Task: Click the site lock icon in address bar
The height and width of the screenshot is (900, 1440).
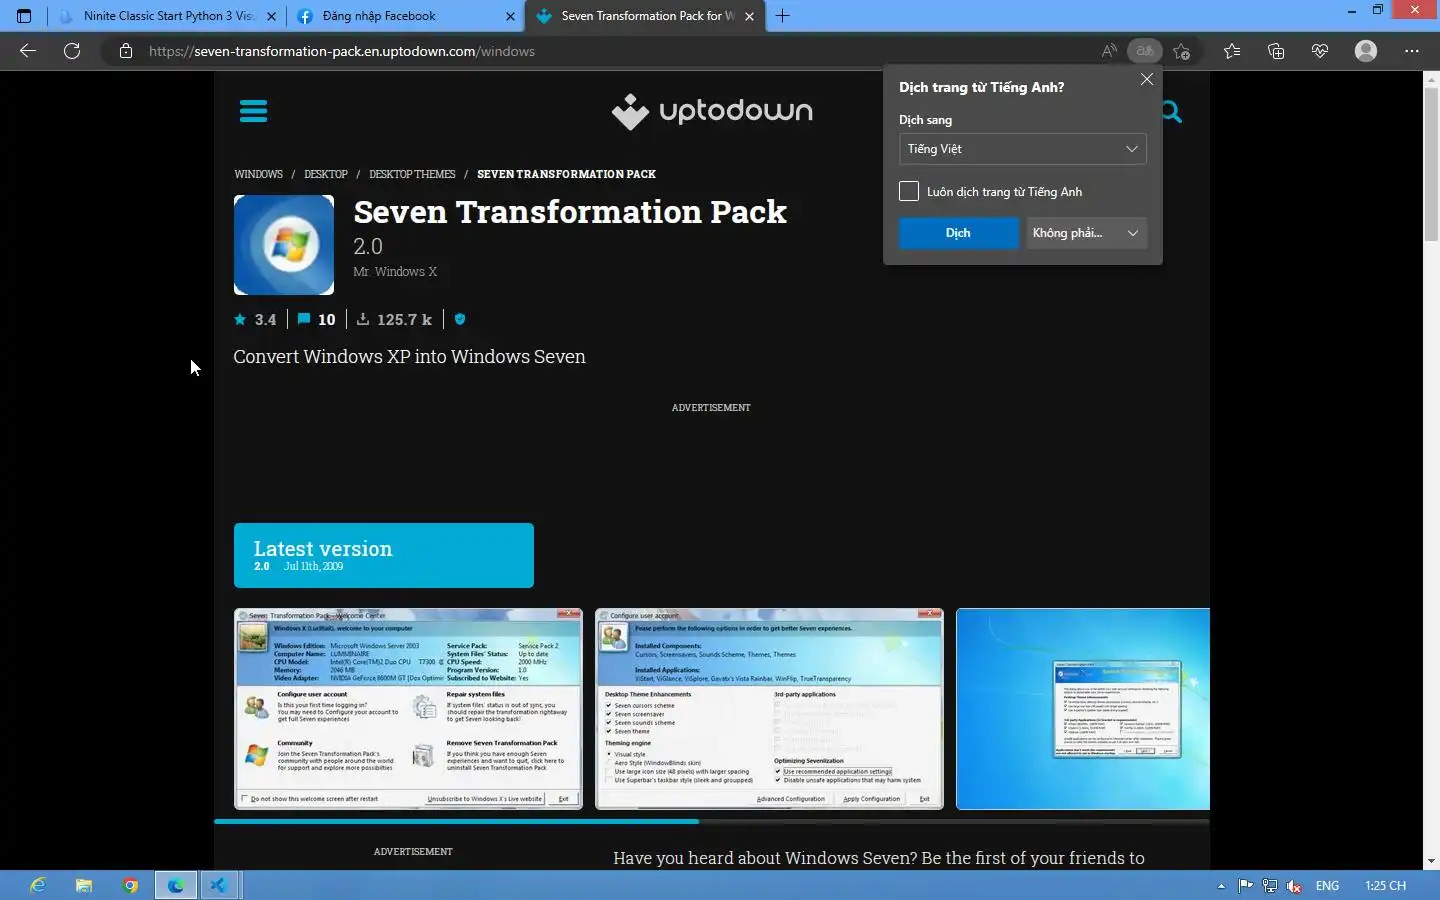Action: (126, 51)
